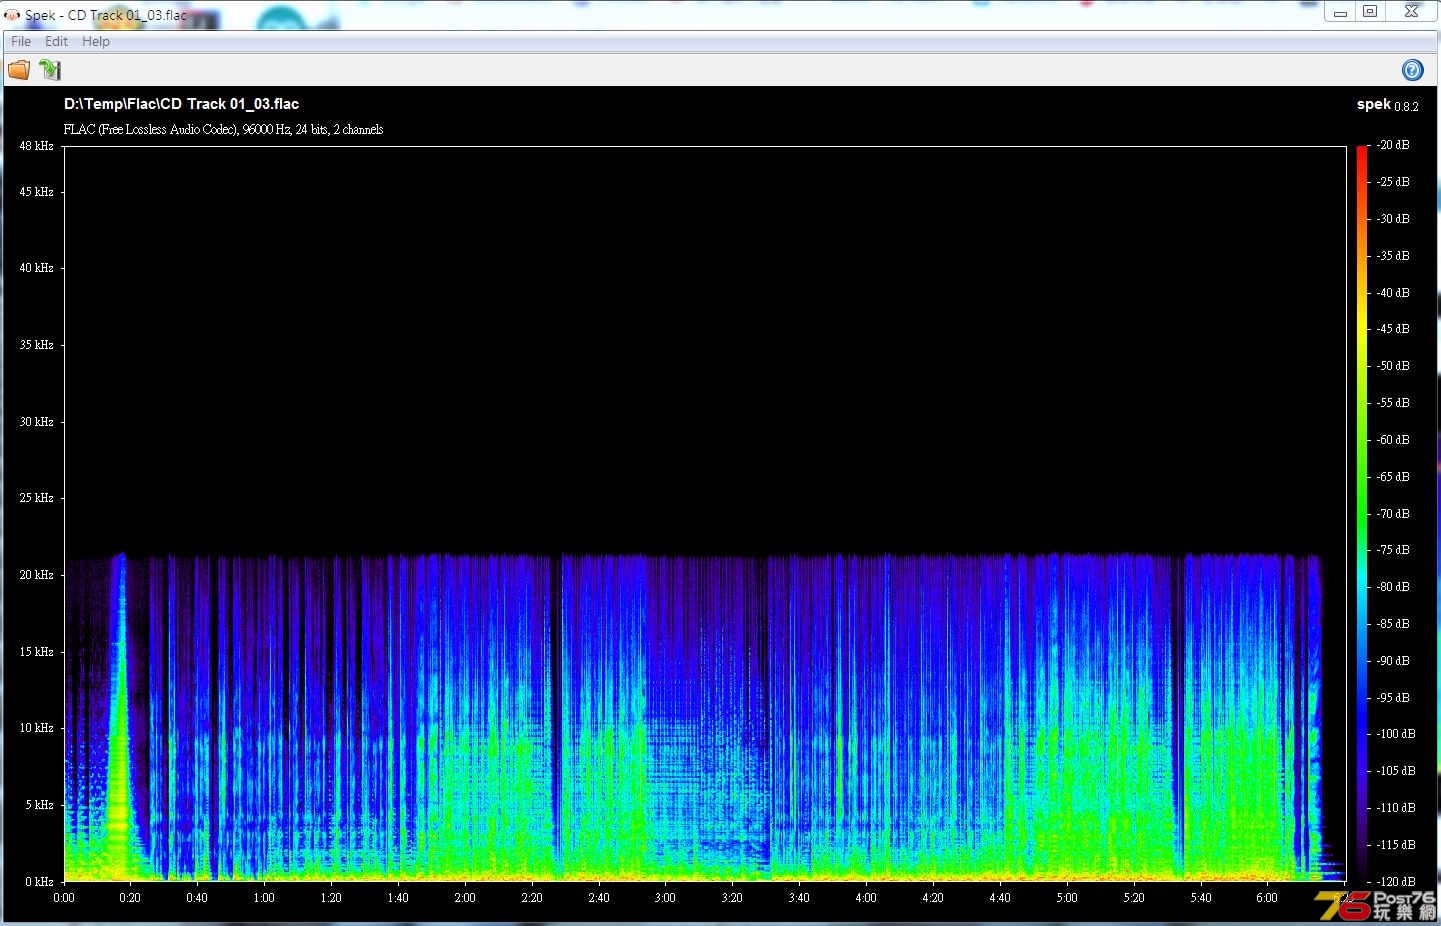Click the spectrogram at the 0:20 sweep
This screenshot has height=926, width=1441.
(x=121, y=716)
